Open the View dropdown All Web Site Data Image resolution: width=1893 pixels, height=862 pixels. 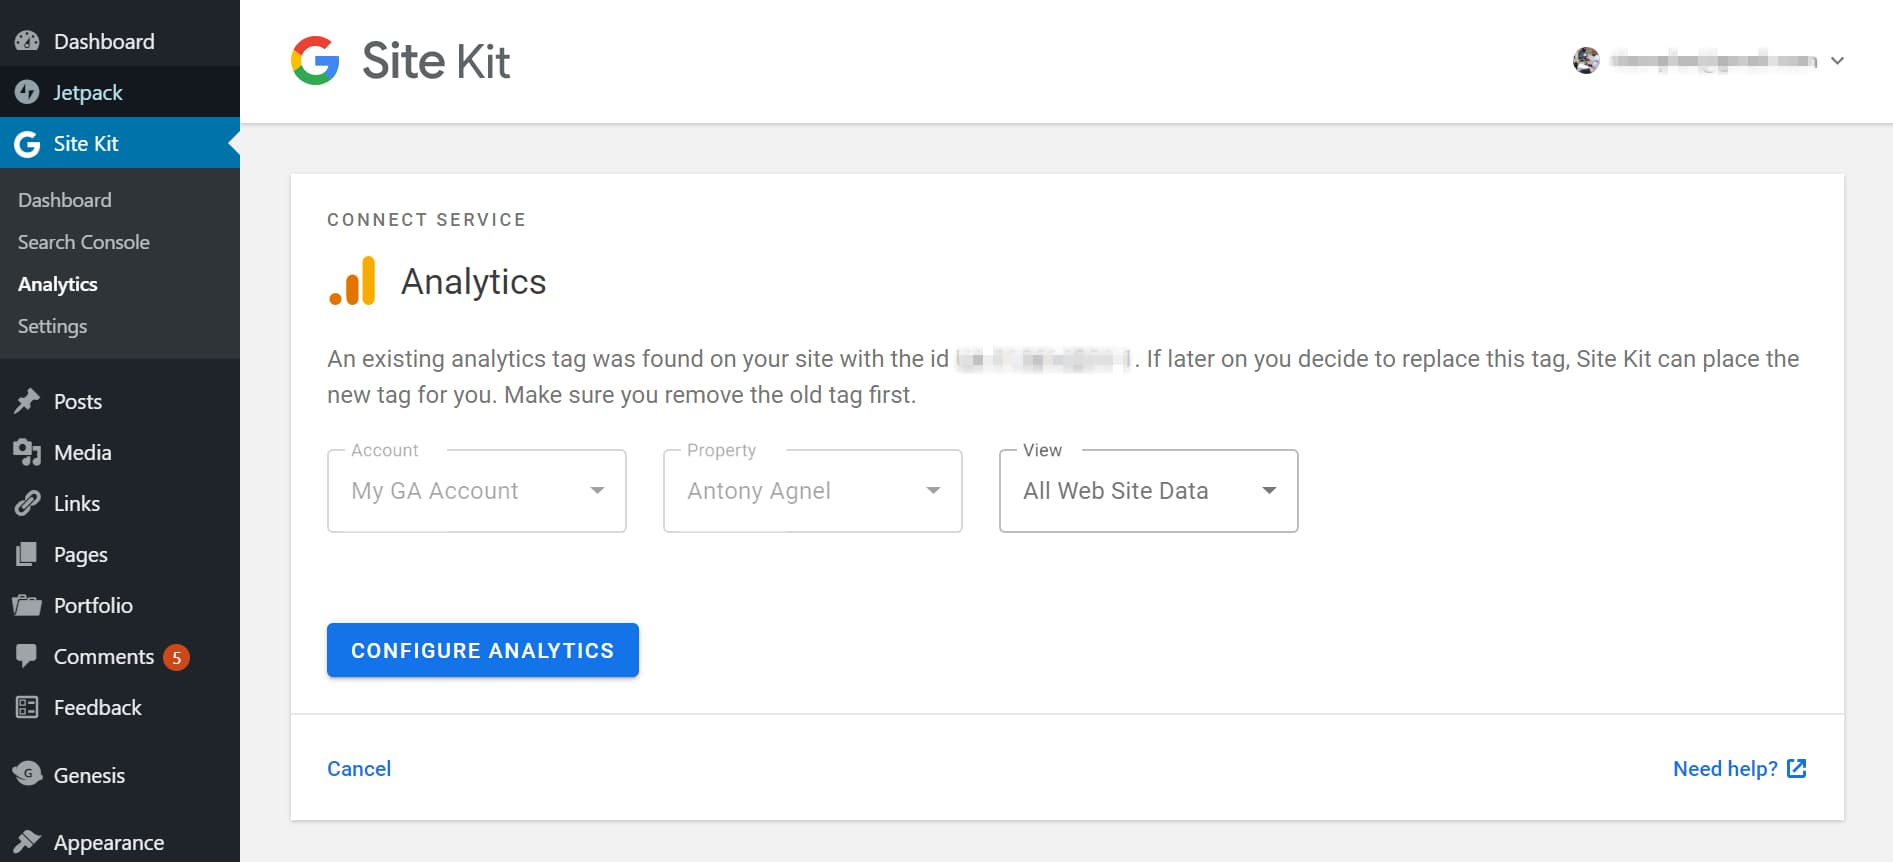[x=1149, y=491]
